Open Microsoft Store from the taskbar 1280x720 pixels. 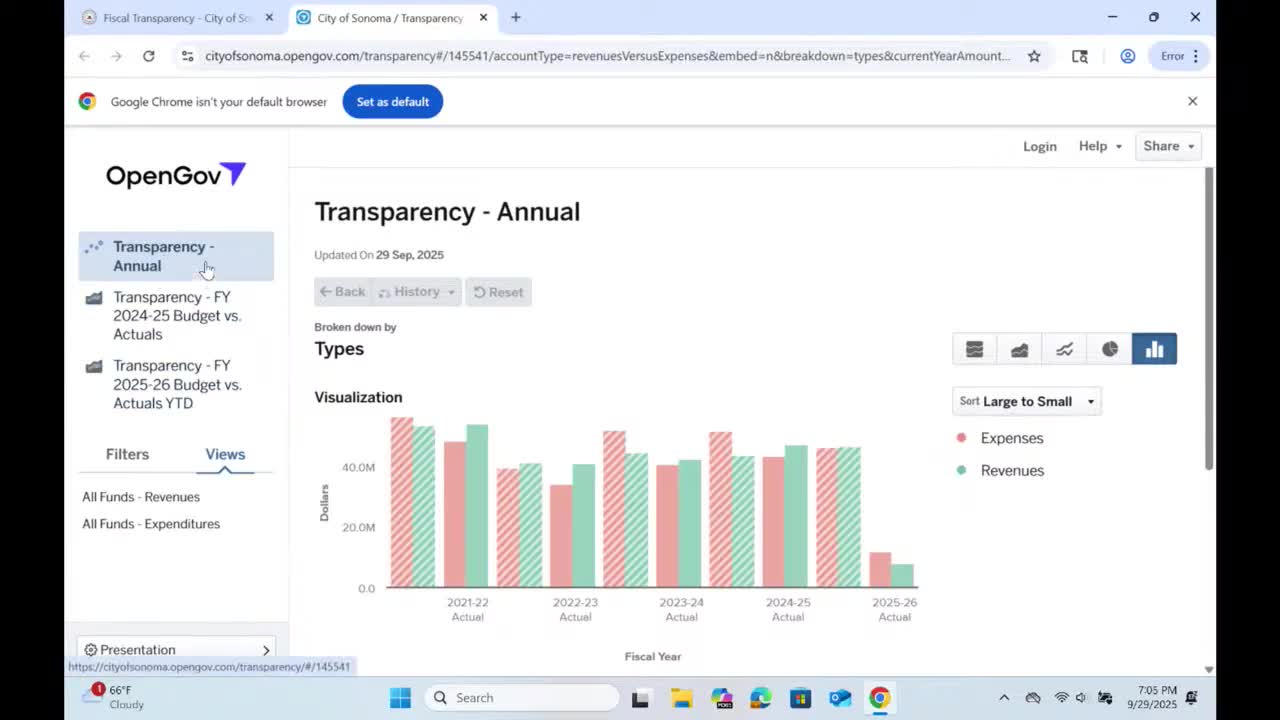point(800,698)
